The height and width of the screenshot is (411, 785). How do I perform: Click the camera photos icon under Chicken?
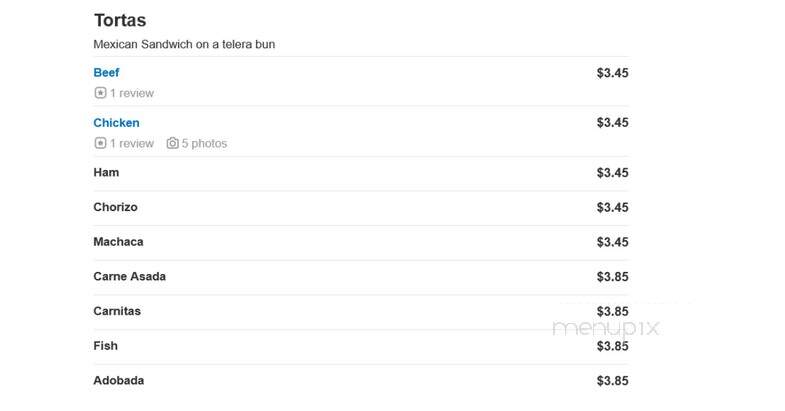coord(172,143)
